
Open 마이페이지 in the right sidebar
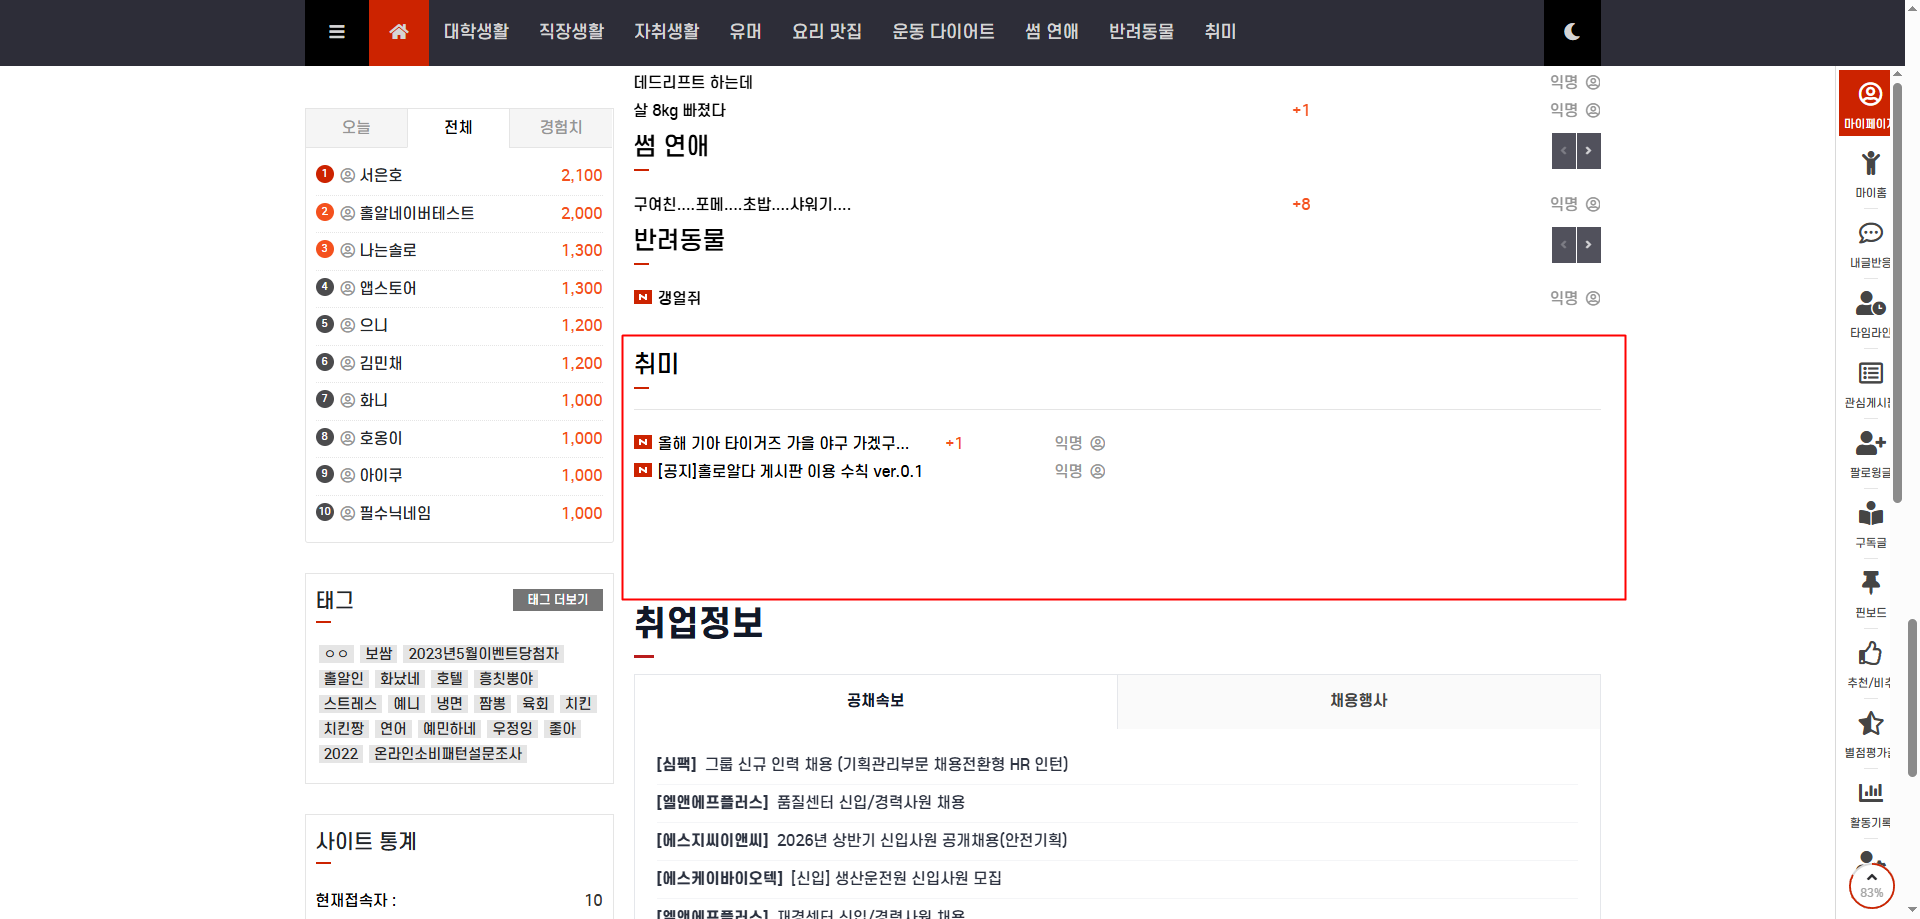click(x=1868, y=103)
